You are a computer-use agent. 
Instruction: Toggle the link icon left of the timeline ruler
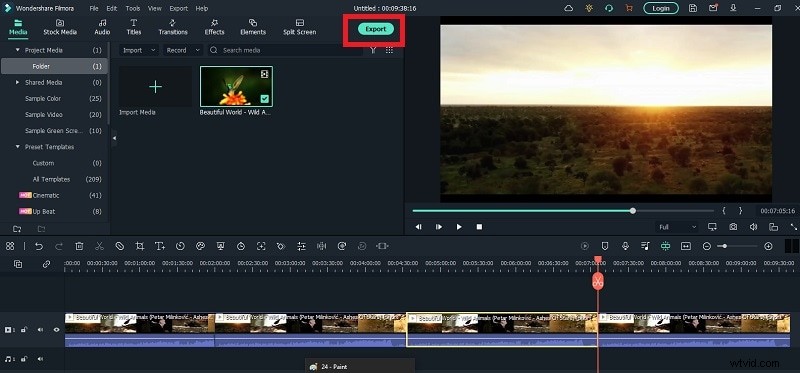pyautogui.click(x=46, y=264)
